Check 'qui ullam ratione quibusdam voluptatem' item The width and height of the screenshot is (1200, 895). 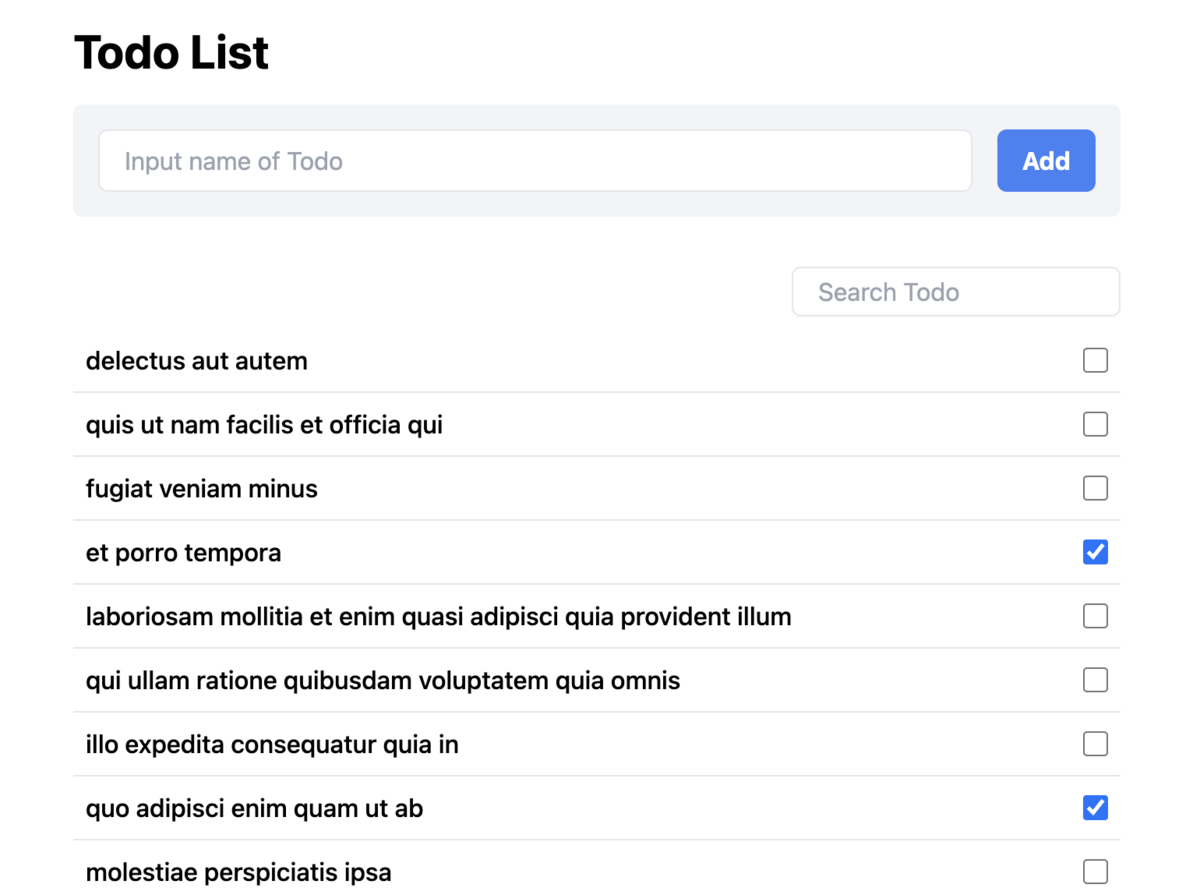[1095, 680]
